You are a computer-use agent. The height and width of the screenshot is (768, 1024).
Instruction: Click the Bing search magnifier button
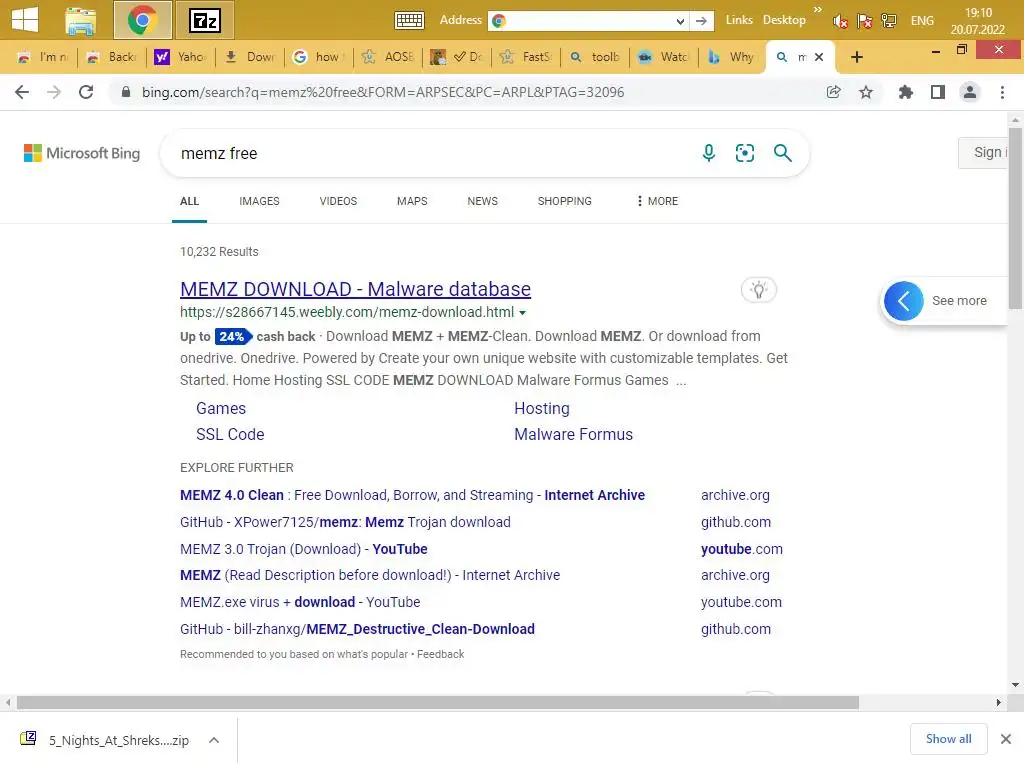point(782,153)
